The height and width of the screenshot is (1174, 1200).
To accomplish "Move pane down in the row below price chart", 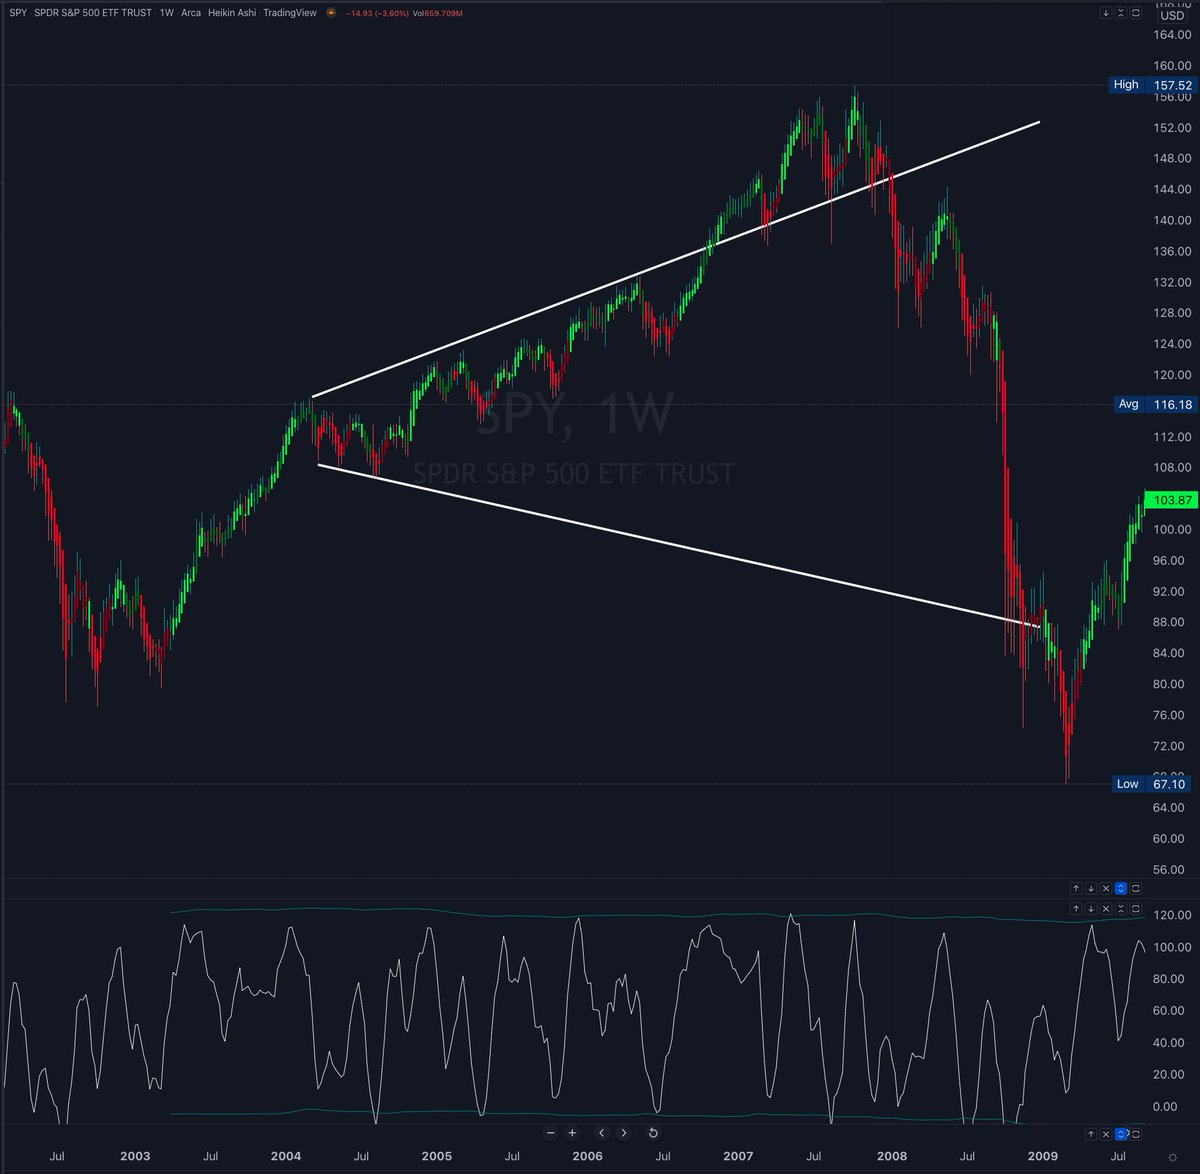I will pos(1091,888).
